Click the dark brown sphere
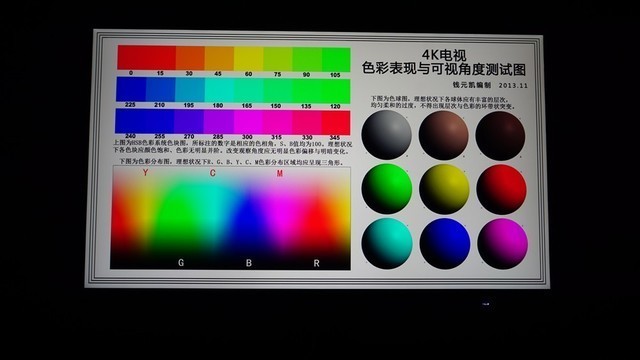 500,136
